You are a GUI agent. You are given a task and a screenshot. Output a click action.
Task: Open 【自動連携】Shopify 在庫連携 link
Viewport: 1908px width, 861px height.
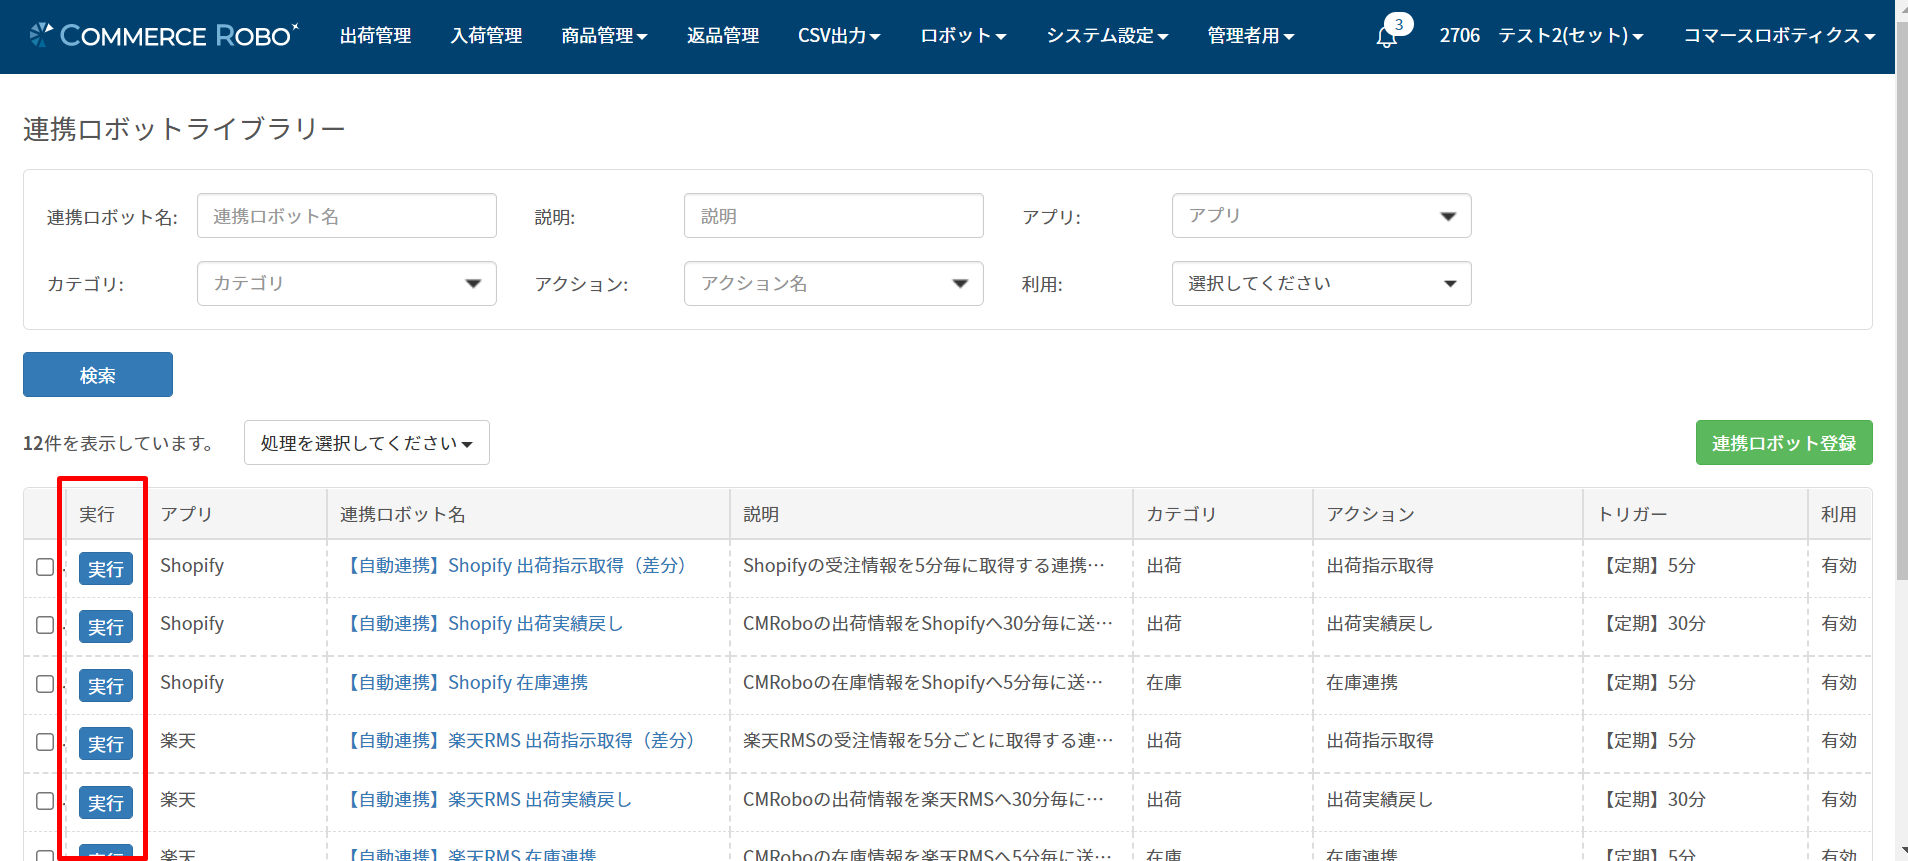click(464, 683)
